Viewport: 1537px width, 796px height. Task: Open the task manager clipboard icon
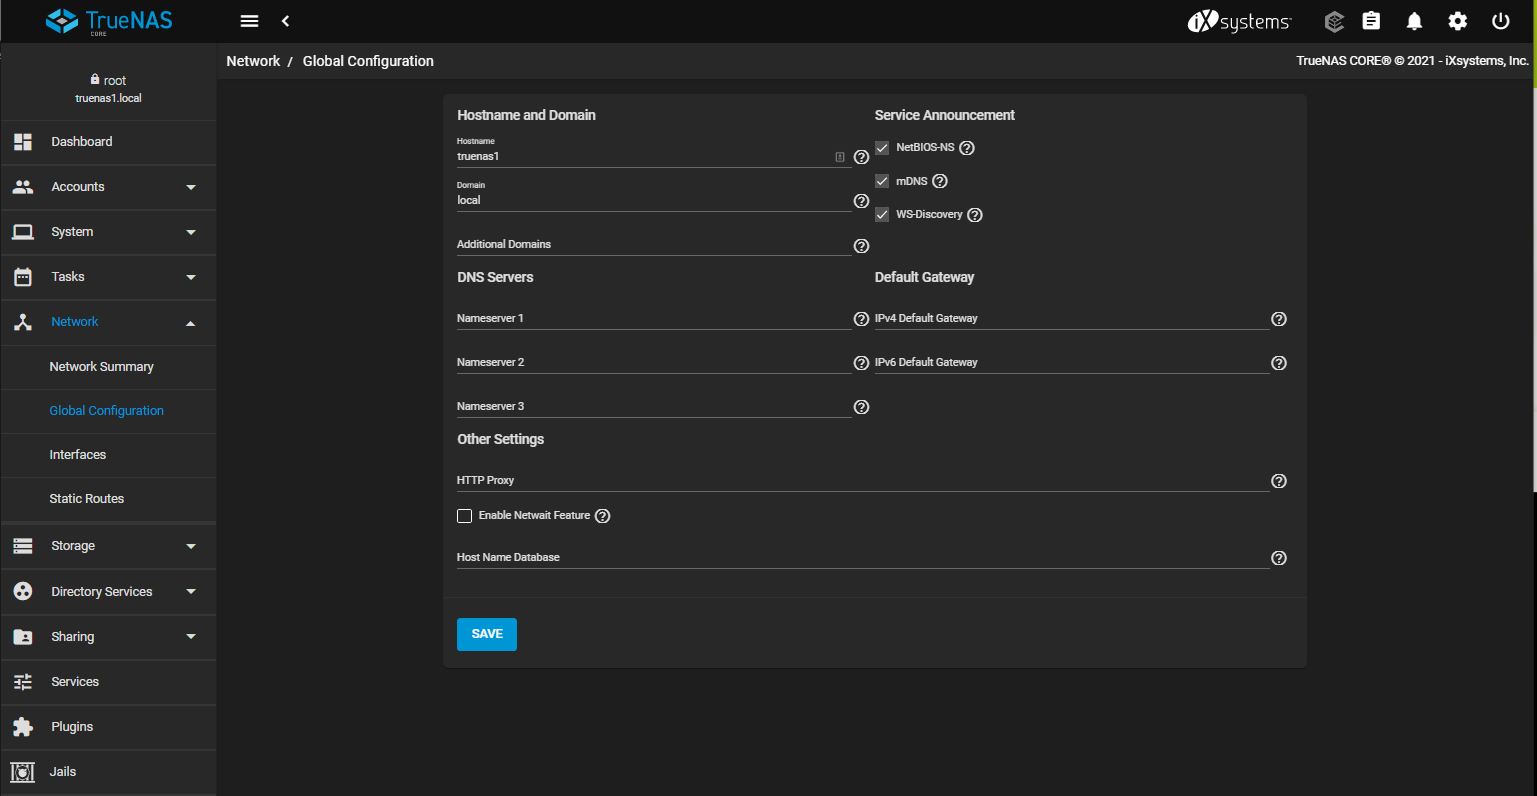coord(1371,21)
